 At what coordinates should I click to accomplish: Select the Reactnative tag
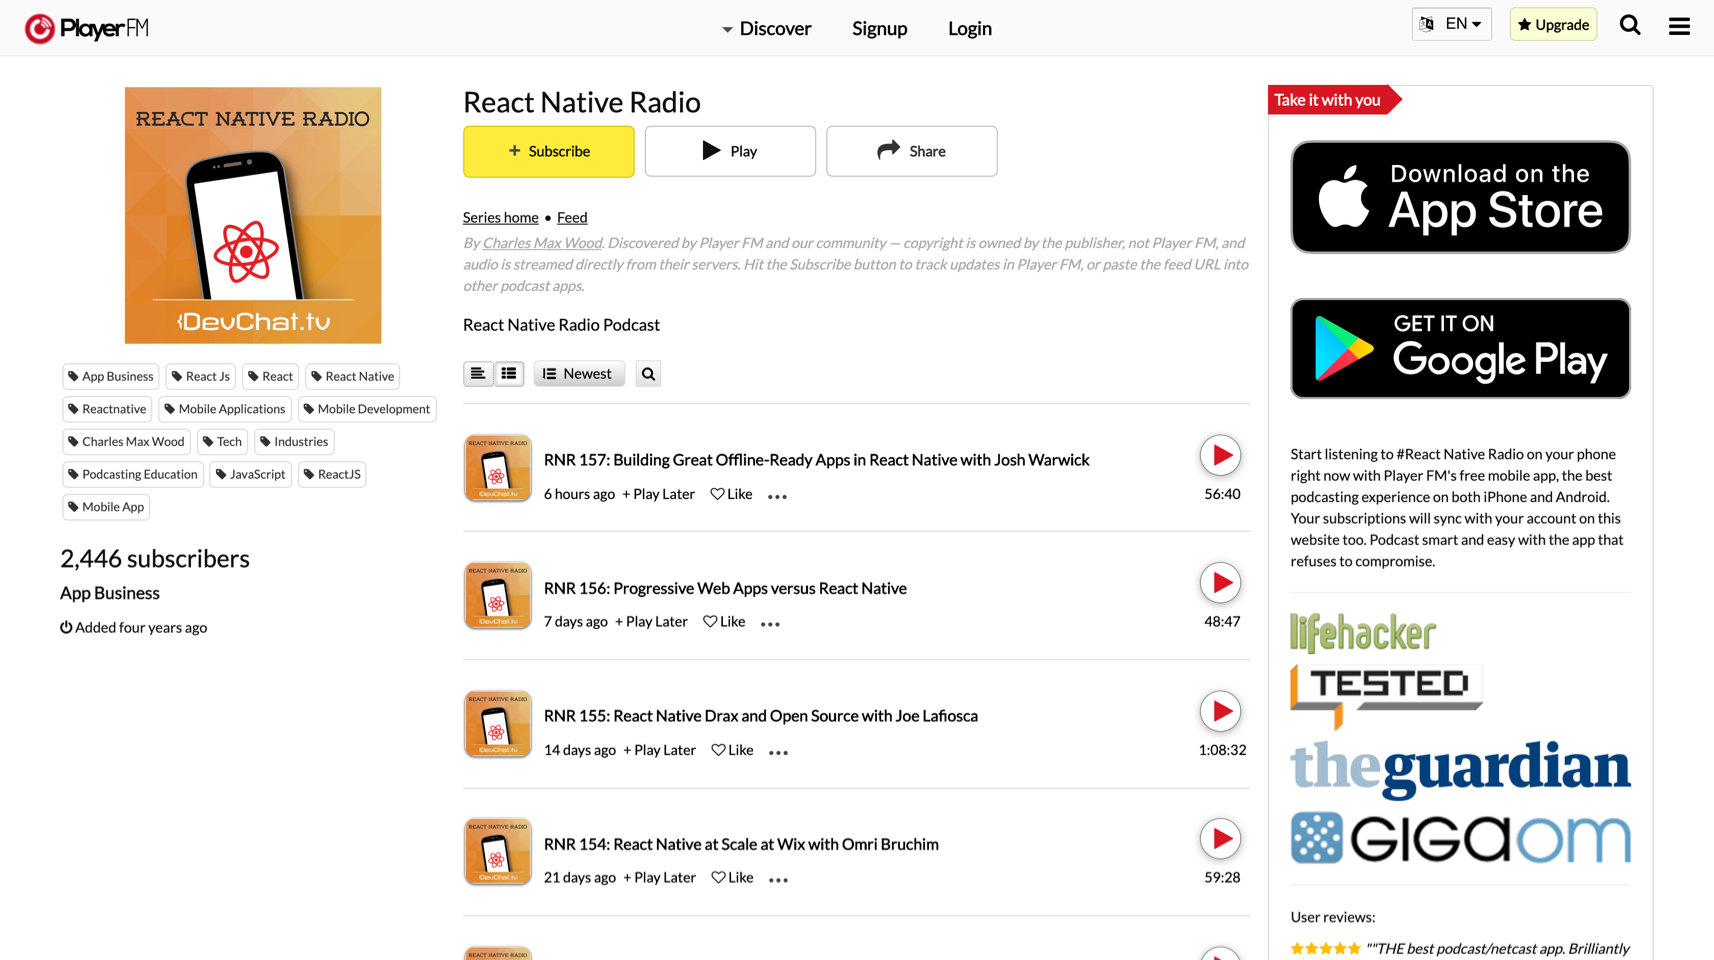coord(107,409)
